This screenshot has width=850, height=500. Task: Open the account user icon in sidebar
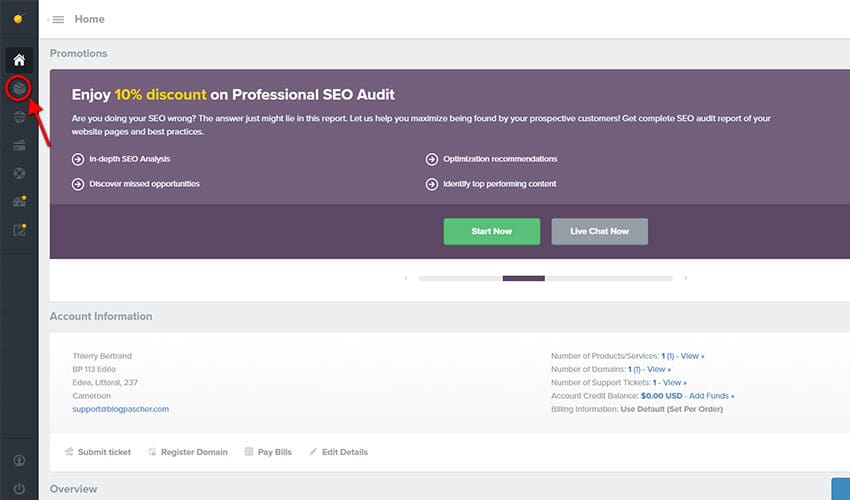coord(19,460)
